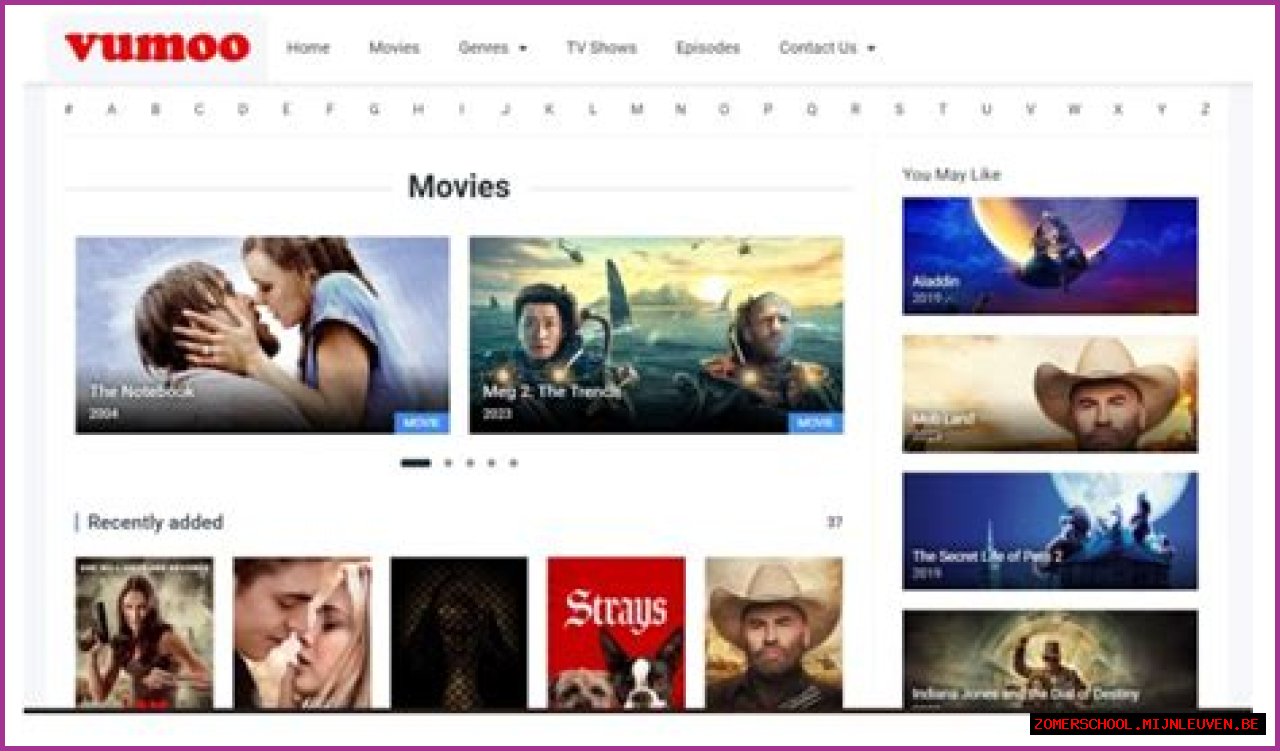Go to fifth carousel slide dot

point(513,463)
